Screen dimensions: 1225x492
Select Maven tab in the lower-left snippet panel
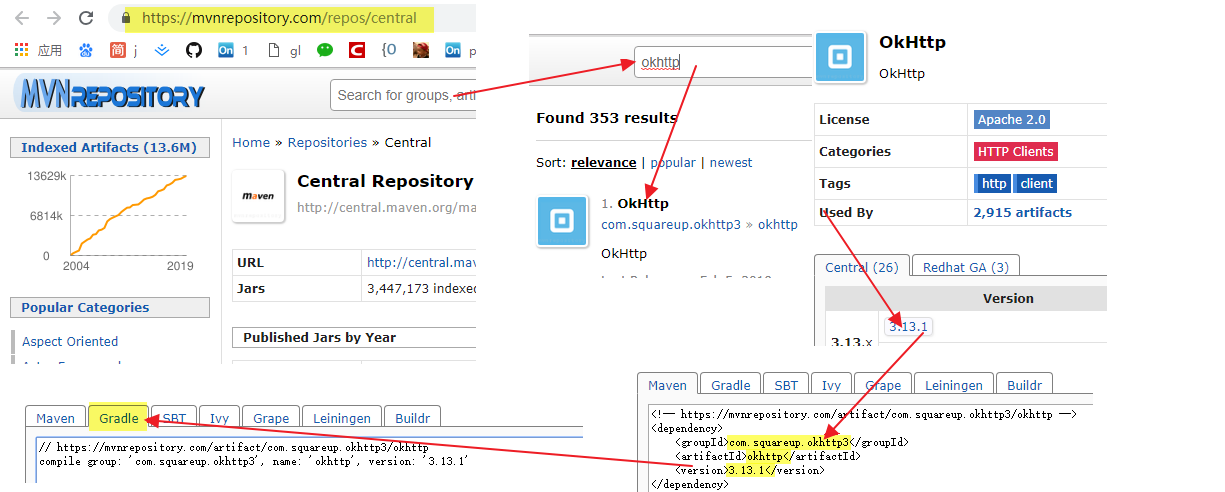(56, 418)
